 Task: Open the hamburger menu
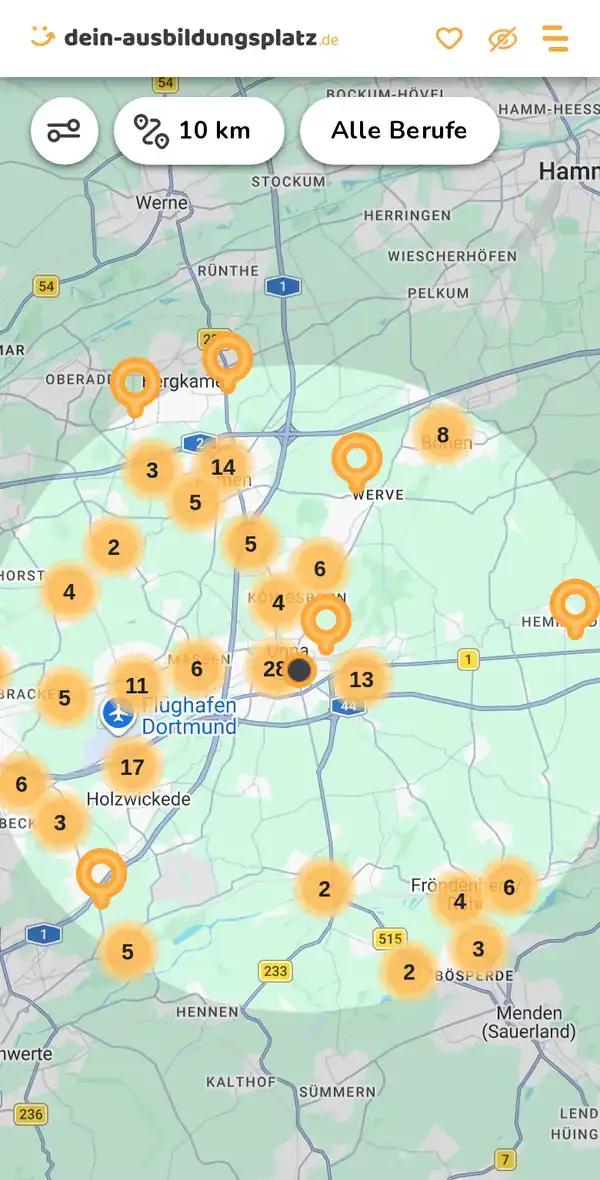556,38
